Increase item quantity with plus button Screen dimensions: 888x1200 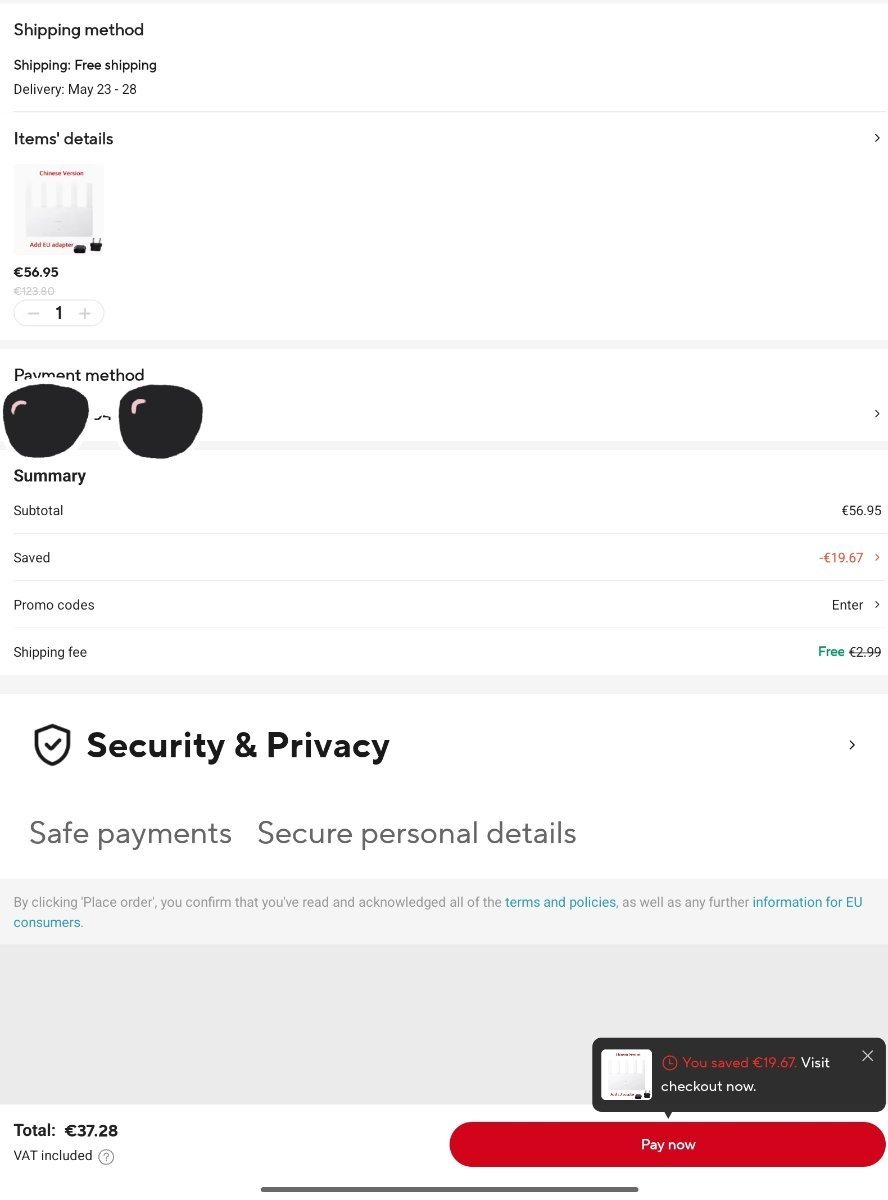point(85,313)
